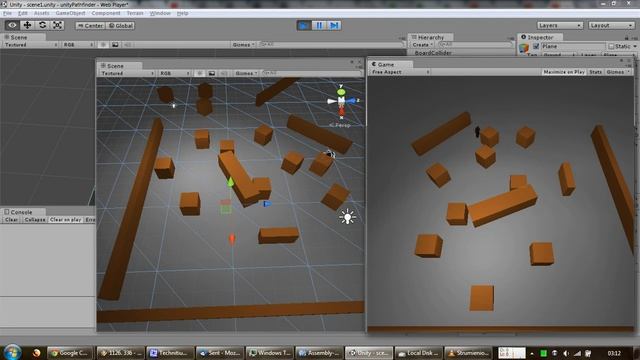Click the camera gizmo icon in the Scene view
The image size is (640, 360).
click(330, 154)
